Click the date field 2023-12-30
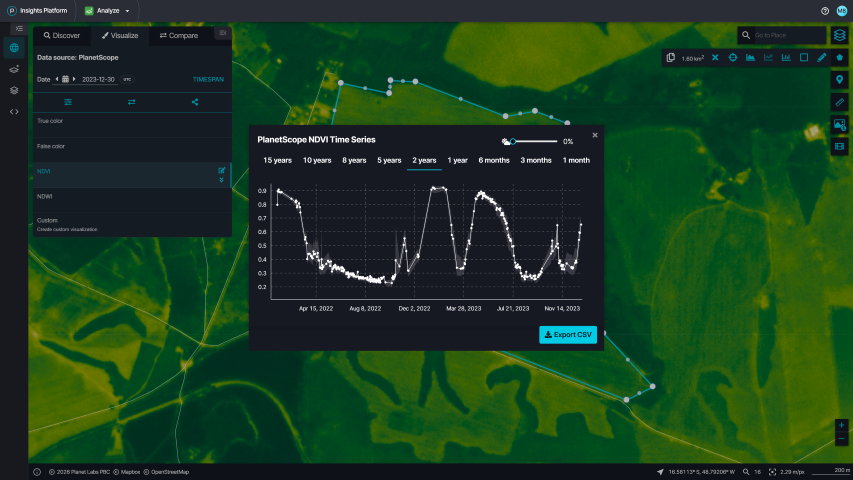The width and height of the screenshot is (853, 480). (98, 79)
